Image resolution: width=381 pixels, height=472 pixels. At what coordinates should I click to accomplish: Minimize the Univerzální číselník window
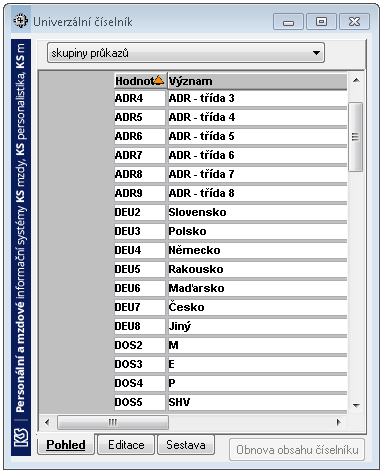pos(288,22)
